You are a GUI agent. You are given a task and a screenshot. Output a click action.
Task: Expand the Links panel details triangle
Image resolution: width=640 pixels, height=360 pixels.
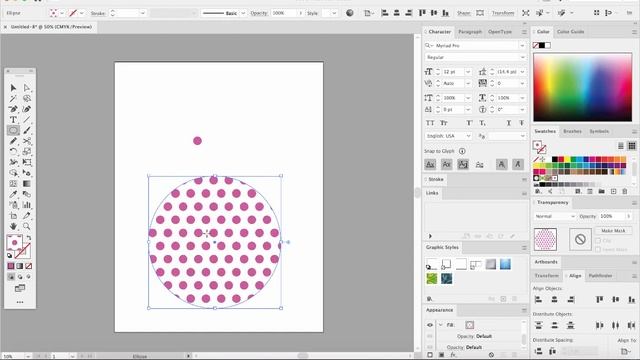coord(430,236)
